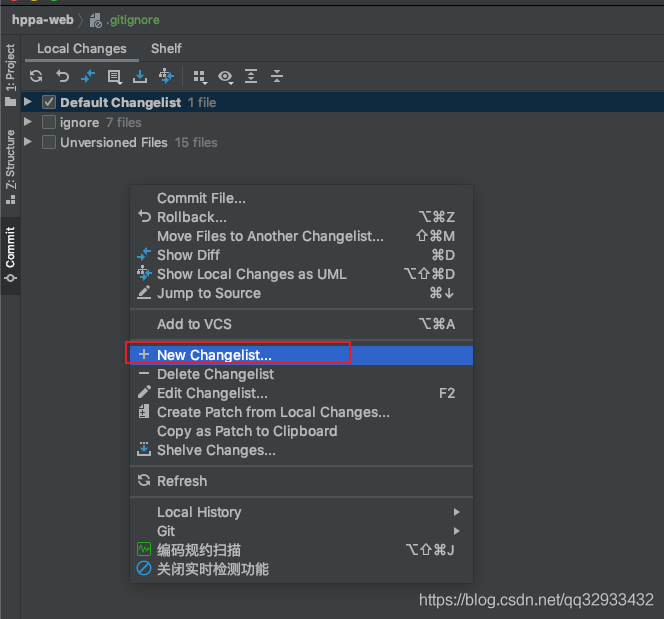This screenshot has height=619, width=664.
Task: Choose Shelve Changes... in context menu
Action: point(216,450)
